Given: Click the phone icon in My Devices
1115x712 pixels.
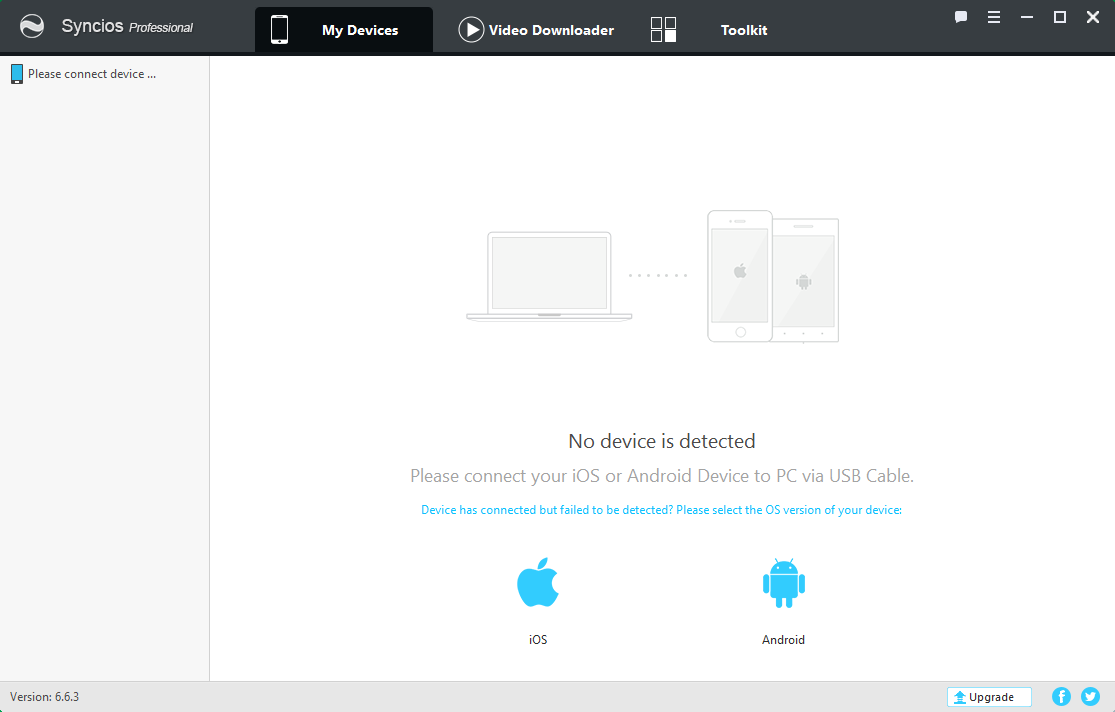Looking at the screenshot, I should 279,30.
